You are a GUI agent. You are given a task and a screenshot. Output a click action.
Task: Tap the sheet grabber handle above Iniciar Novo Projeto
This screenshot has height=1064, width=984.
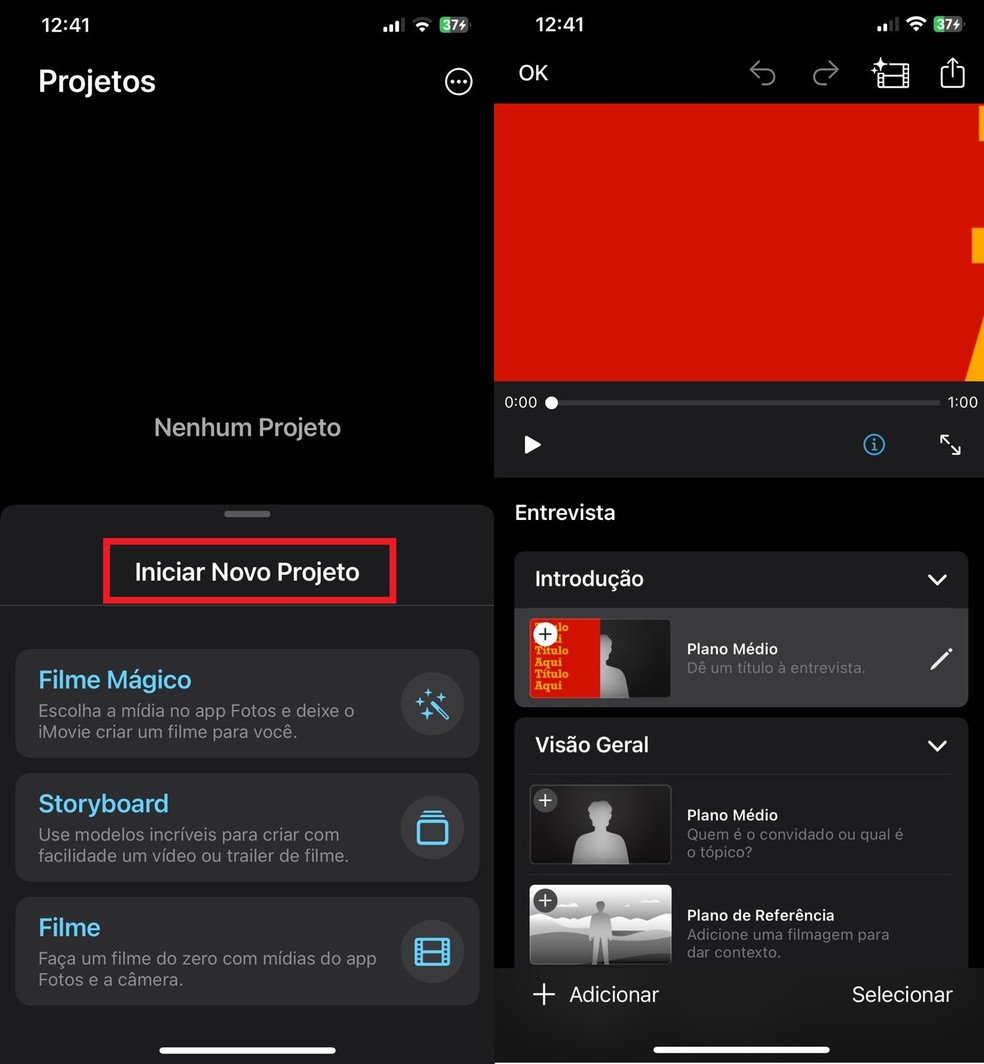(247, 514)
